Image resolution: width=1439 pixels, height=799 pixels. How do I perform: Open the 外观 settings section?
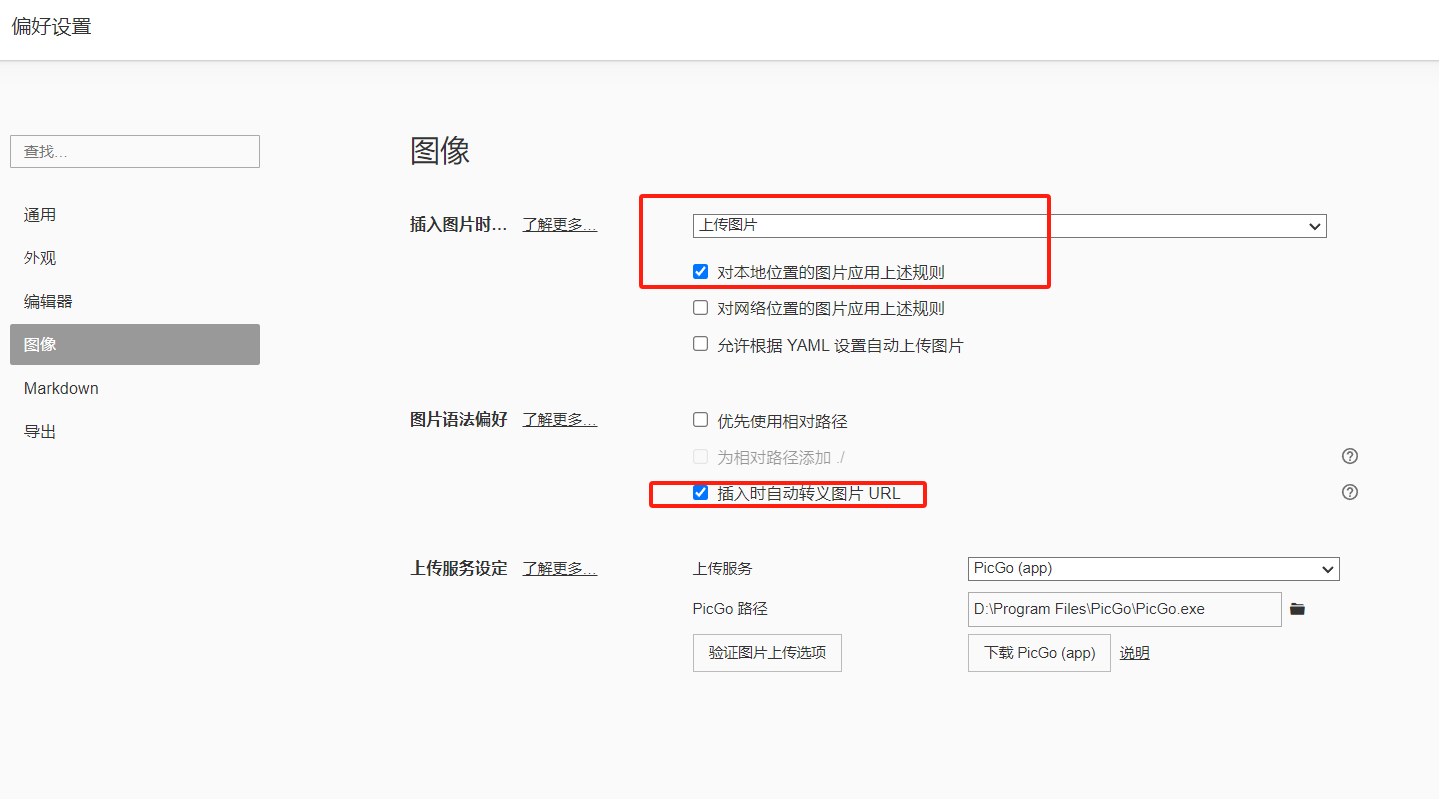coord(40,258)
